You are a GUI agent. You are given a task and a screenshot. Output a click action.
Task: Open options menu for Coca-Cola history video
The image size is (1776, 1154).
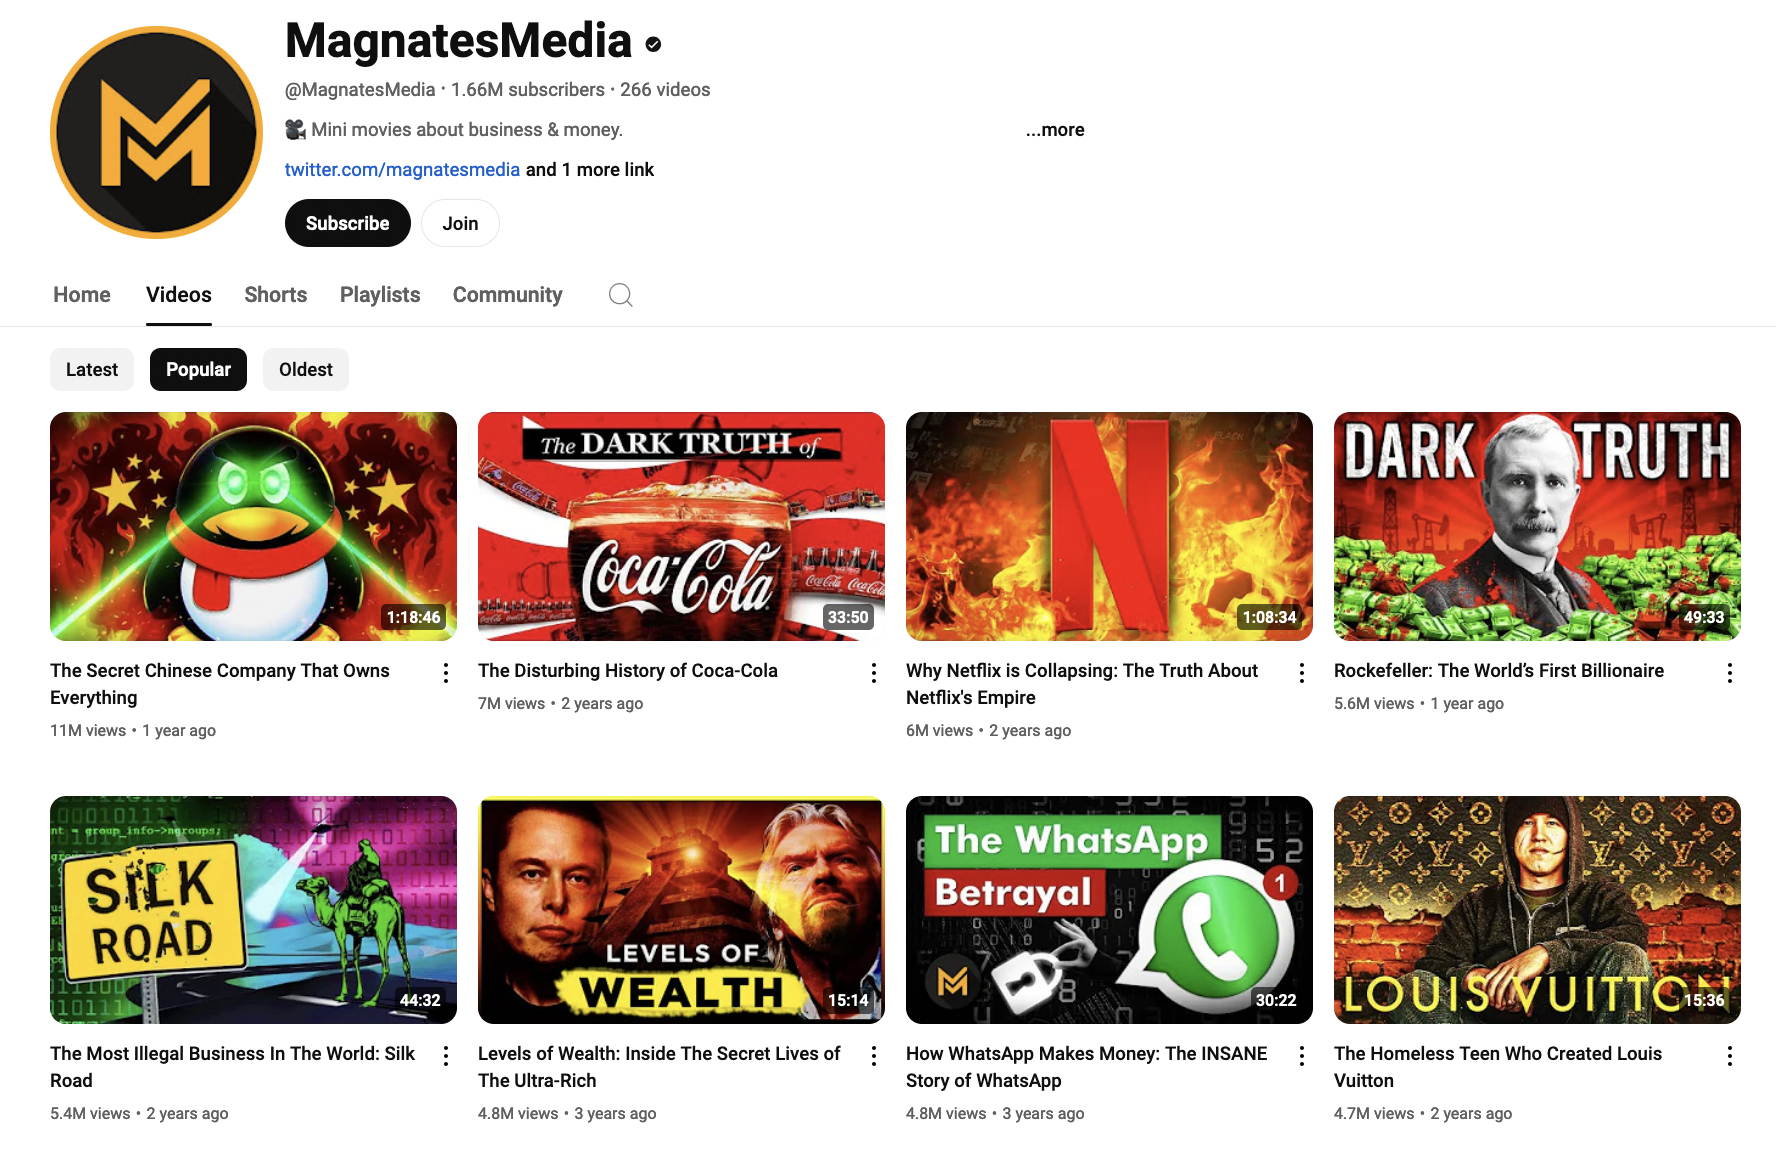pos(874,673)
